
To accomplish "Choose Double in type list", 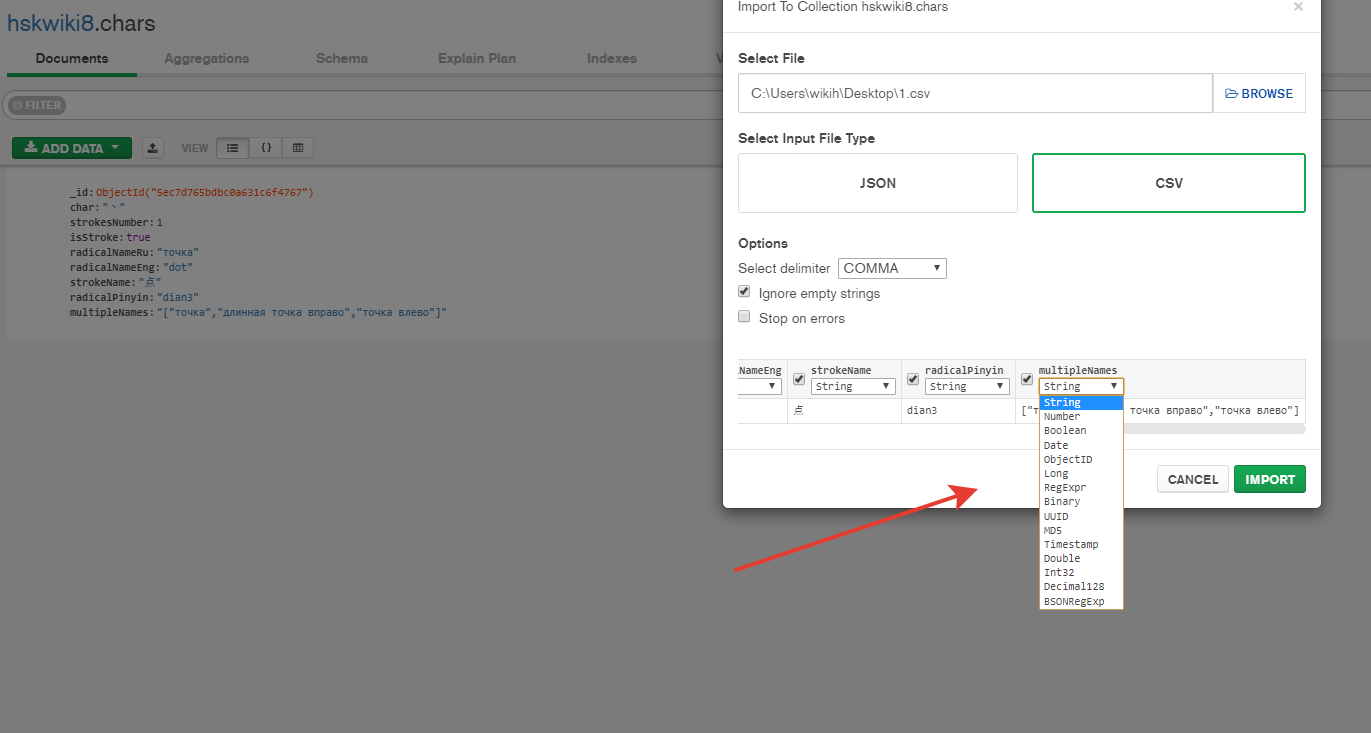I will [1081, 558].
